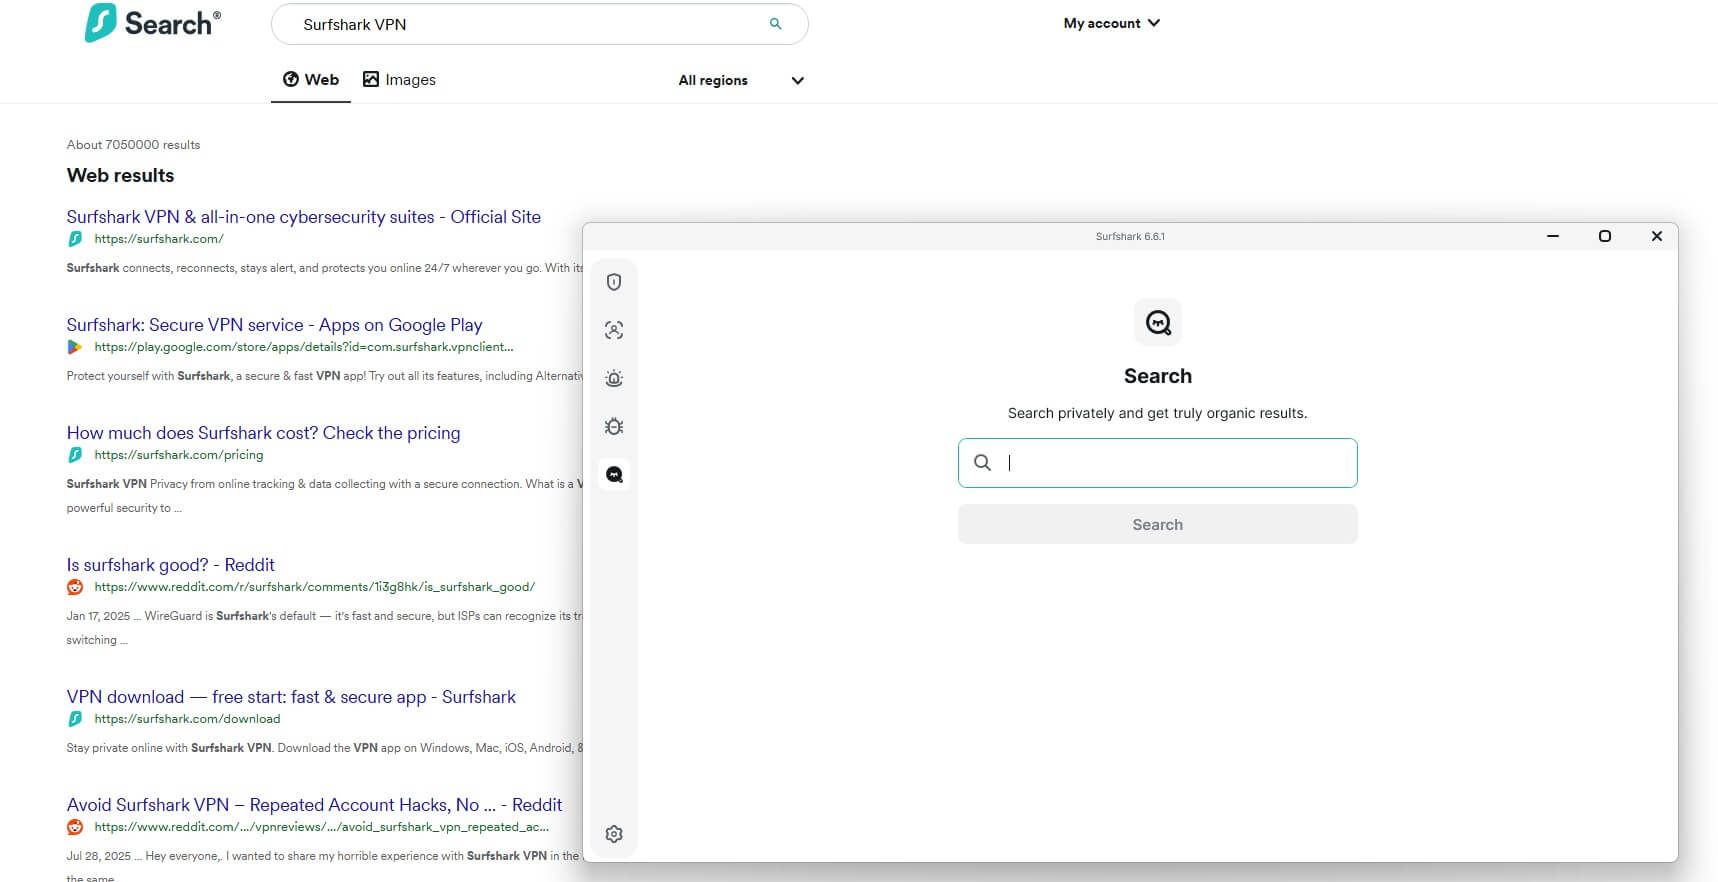The height and width of the screenshot is (882, 1718).
Task: Open Surfshark app settings gear
Action: [614, 834]
